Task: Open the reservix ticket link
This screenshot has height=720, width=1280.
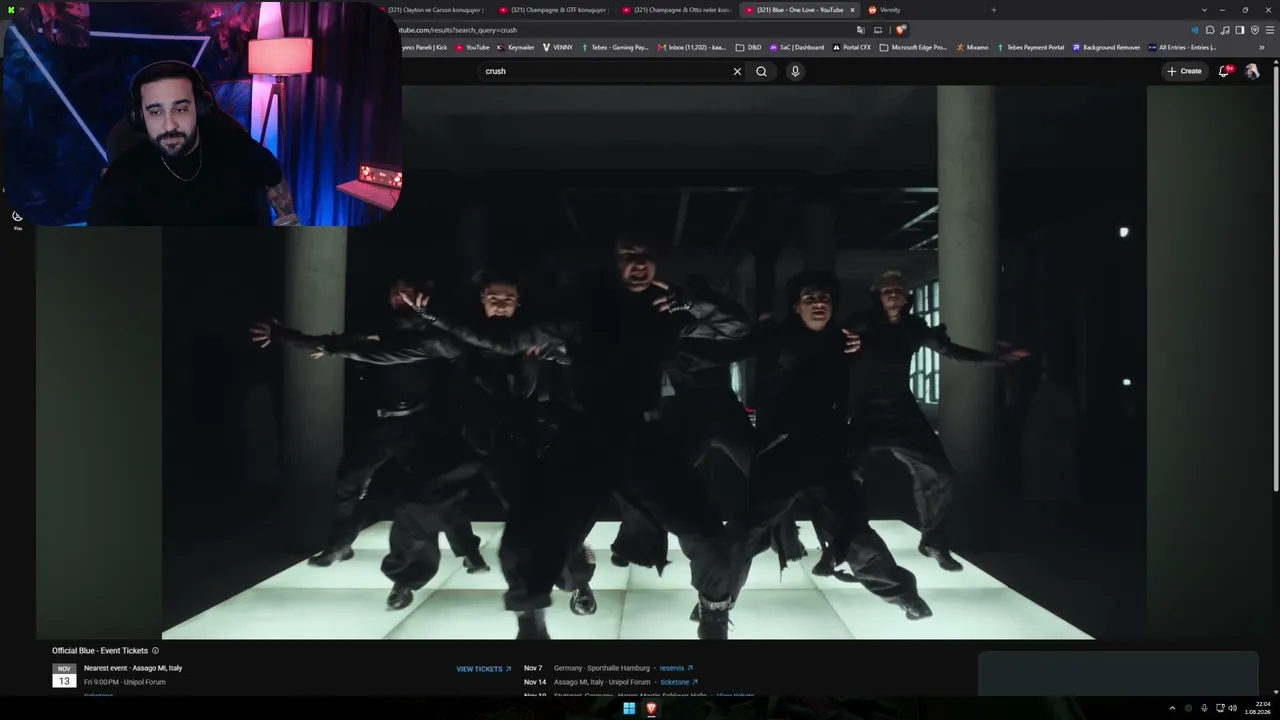Action: click(676, 668)
